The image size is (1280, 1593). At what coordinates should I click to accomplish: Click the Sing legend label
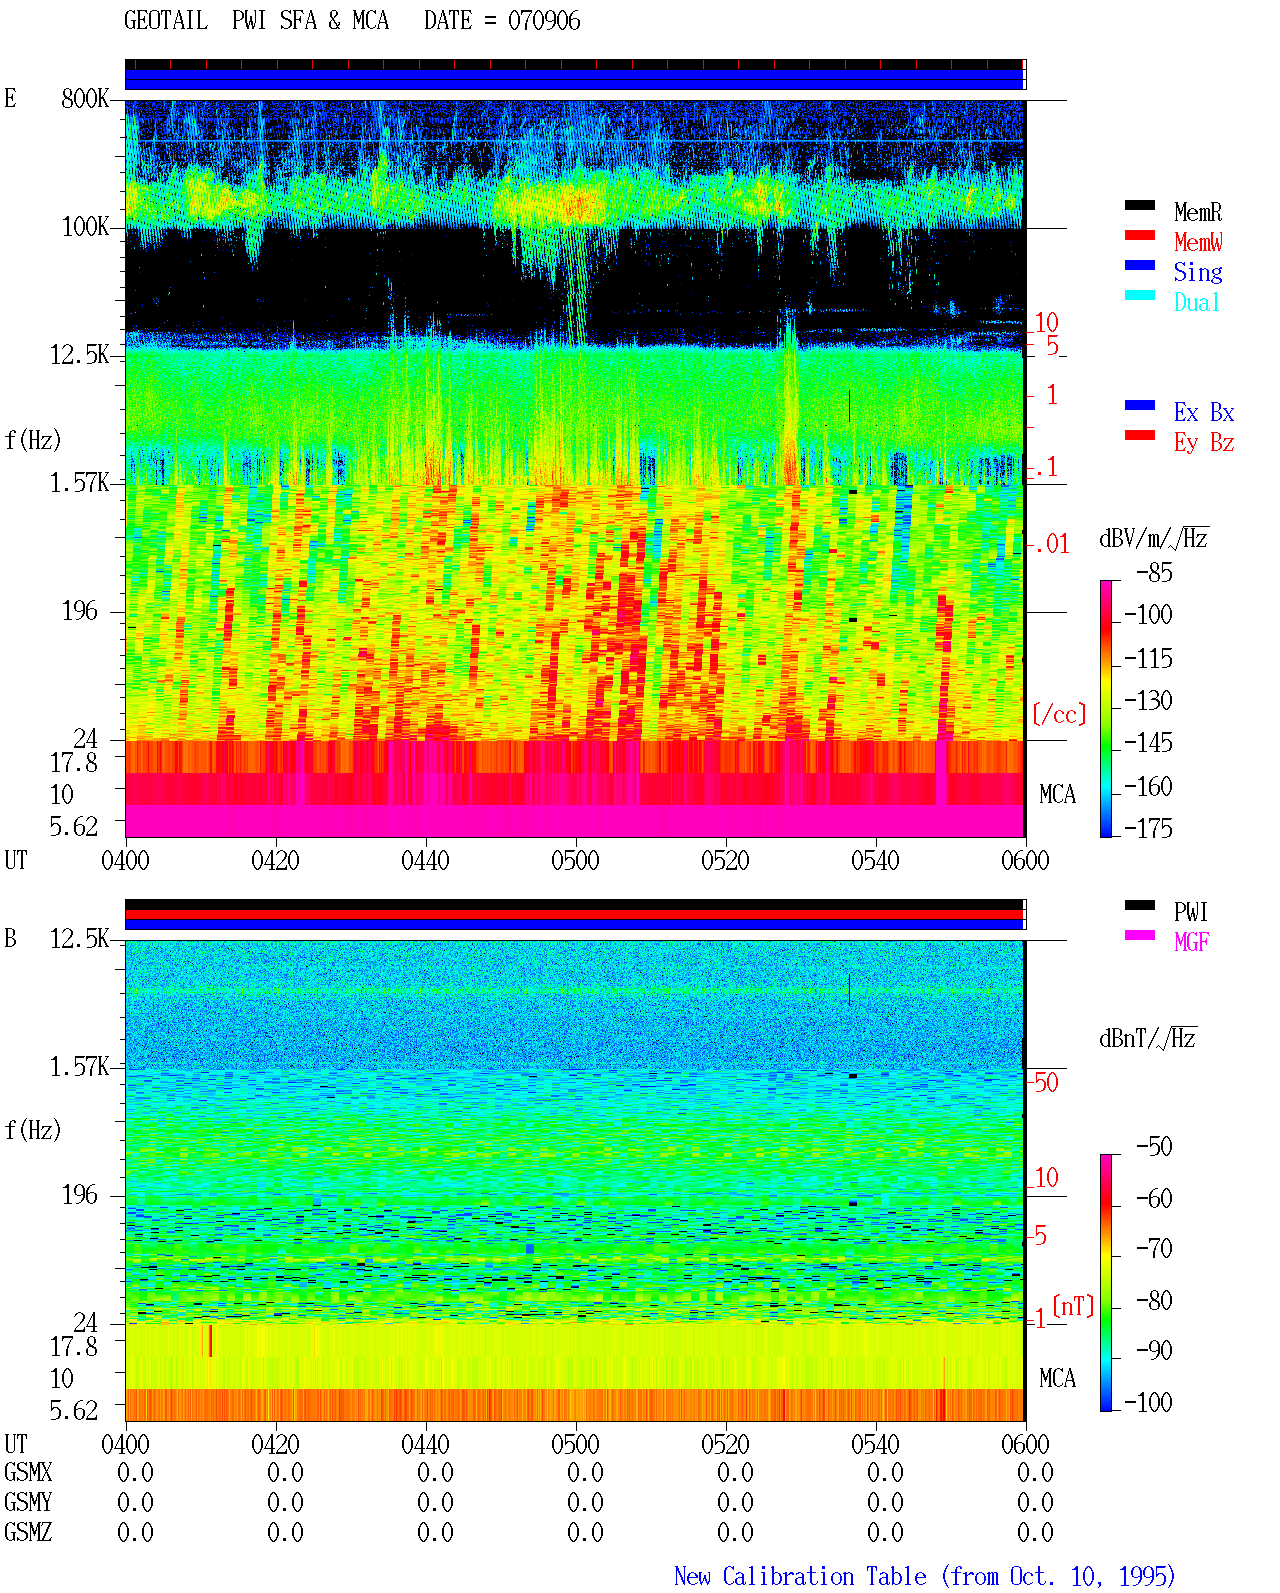1198,272
